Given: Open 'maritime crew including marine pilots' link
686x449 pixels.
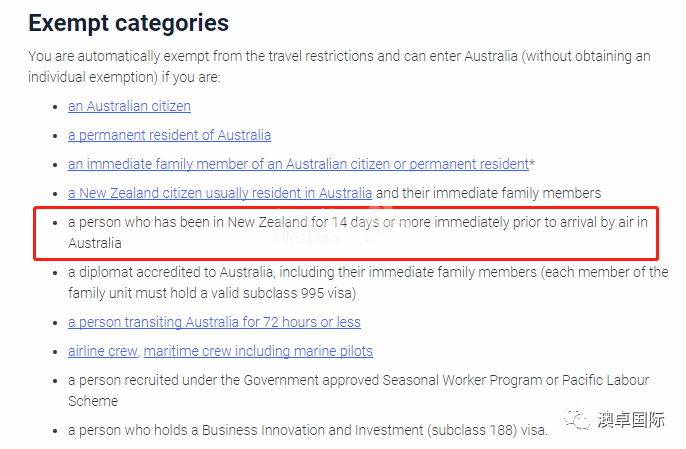Looking at the screenshot, I should 258,351.
